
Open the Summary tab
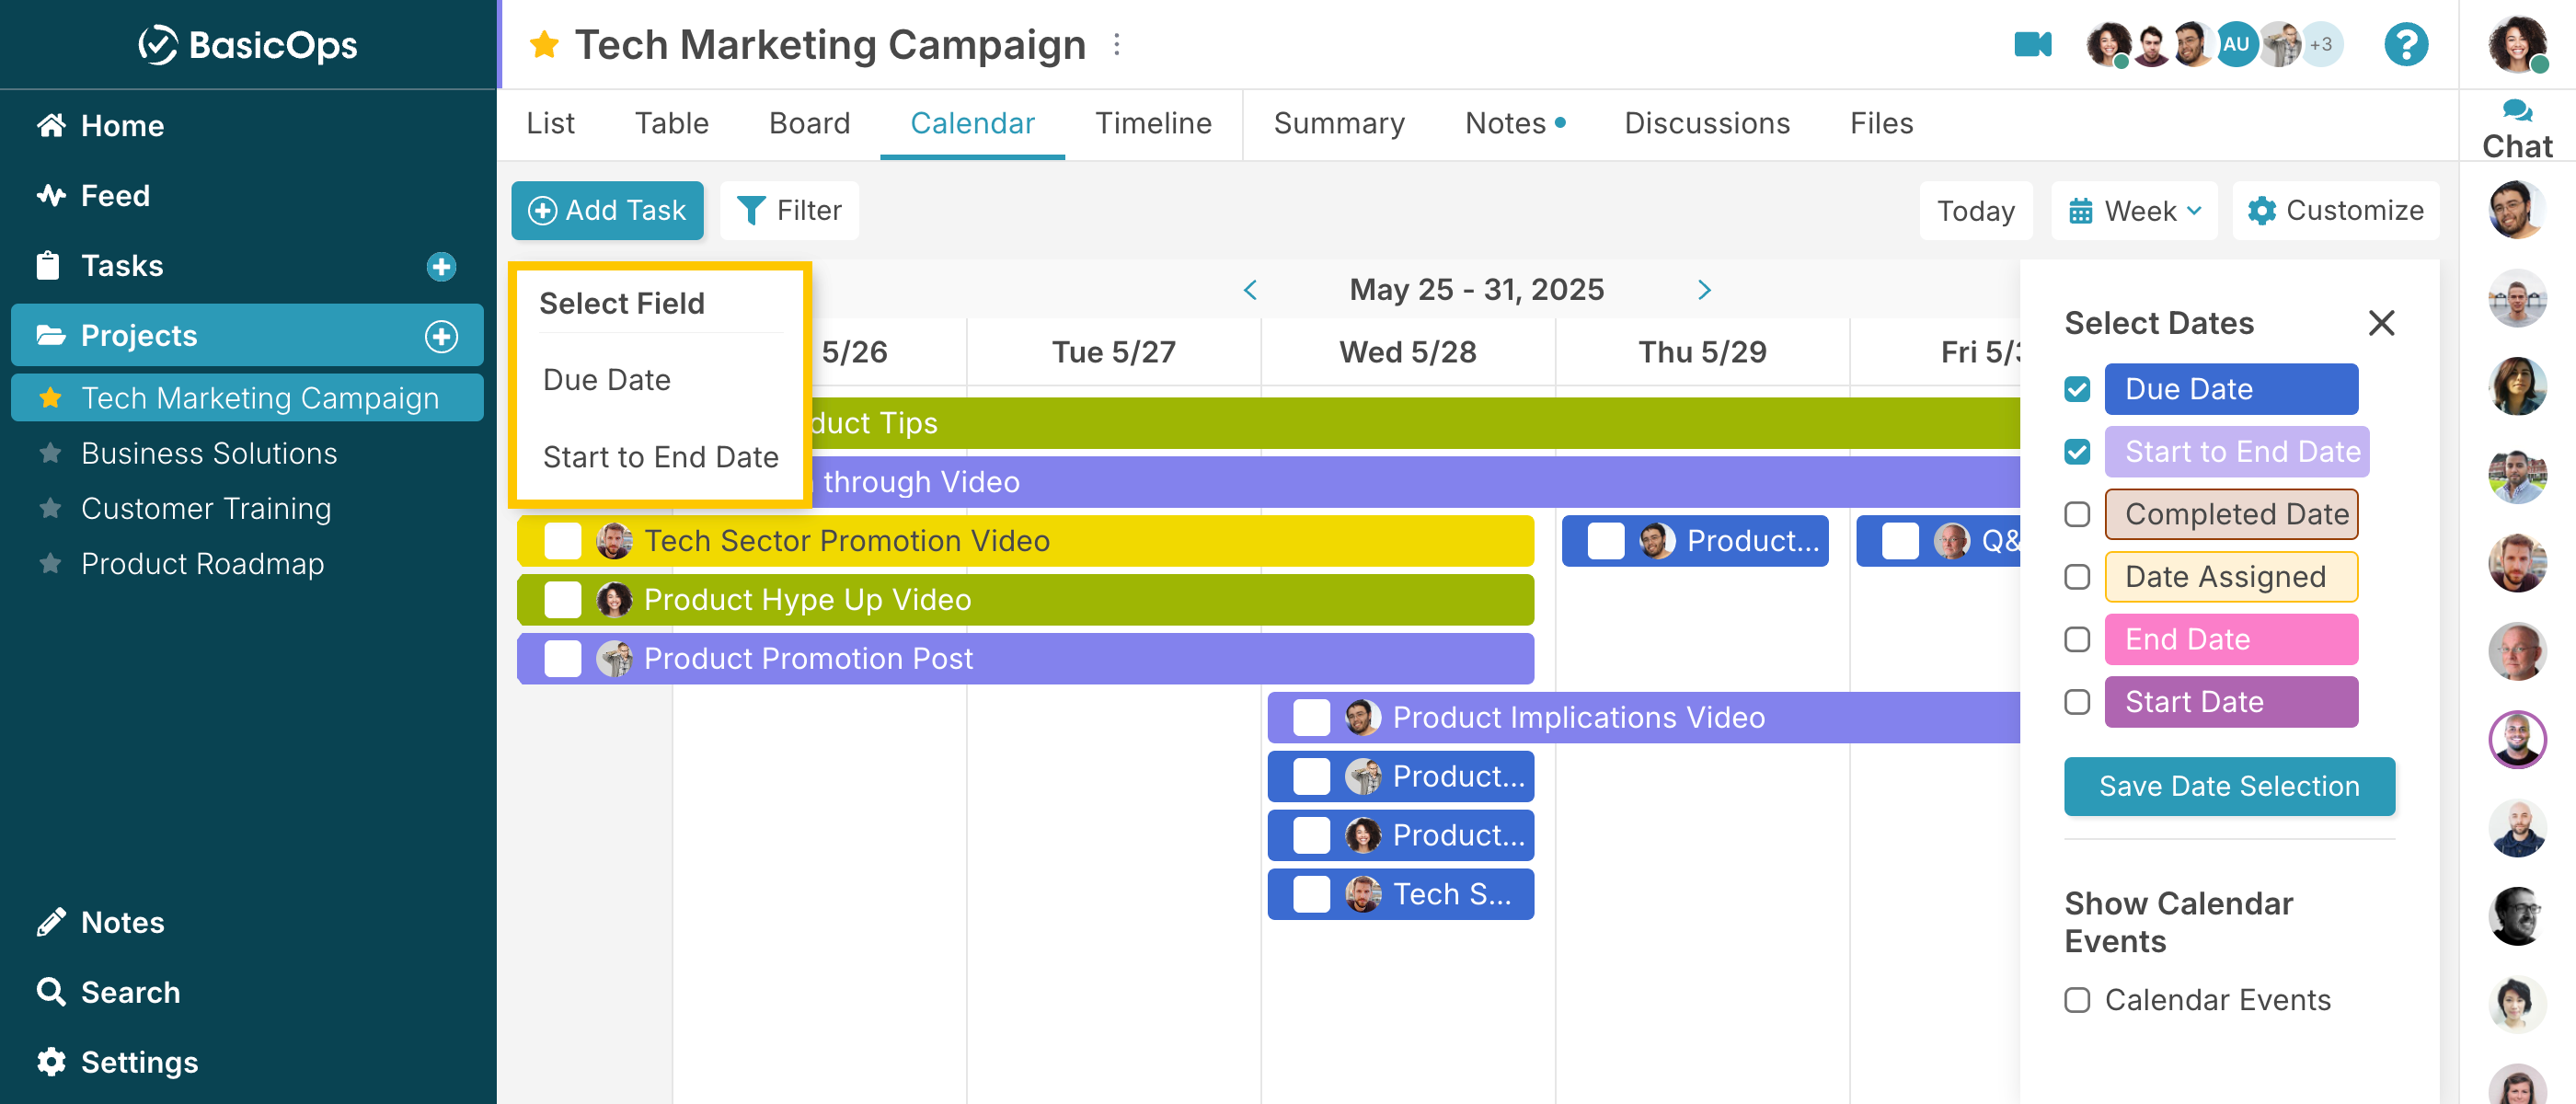click(1338, 123)
